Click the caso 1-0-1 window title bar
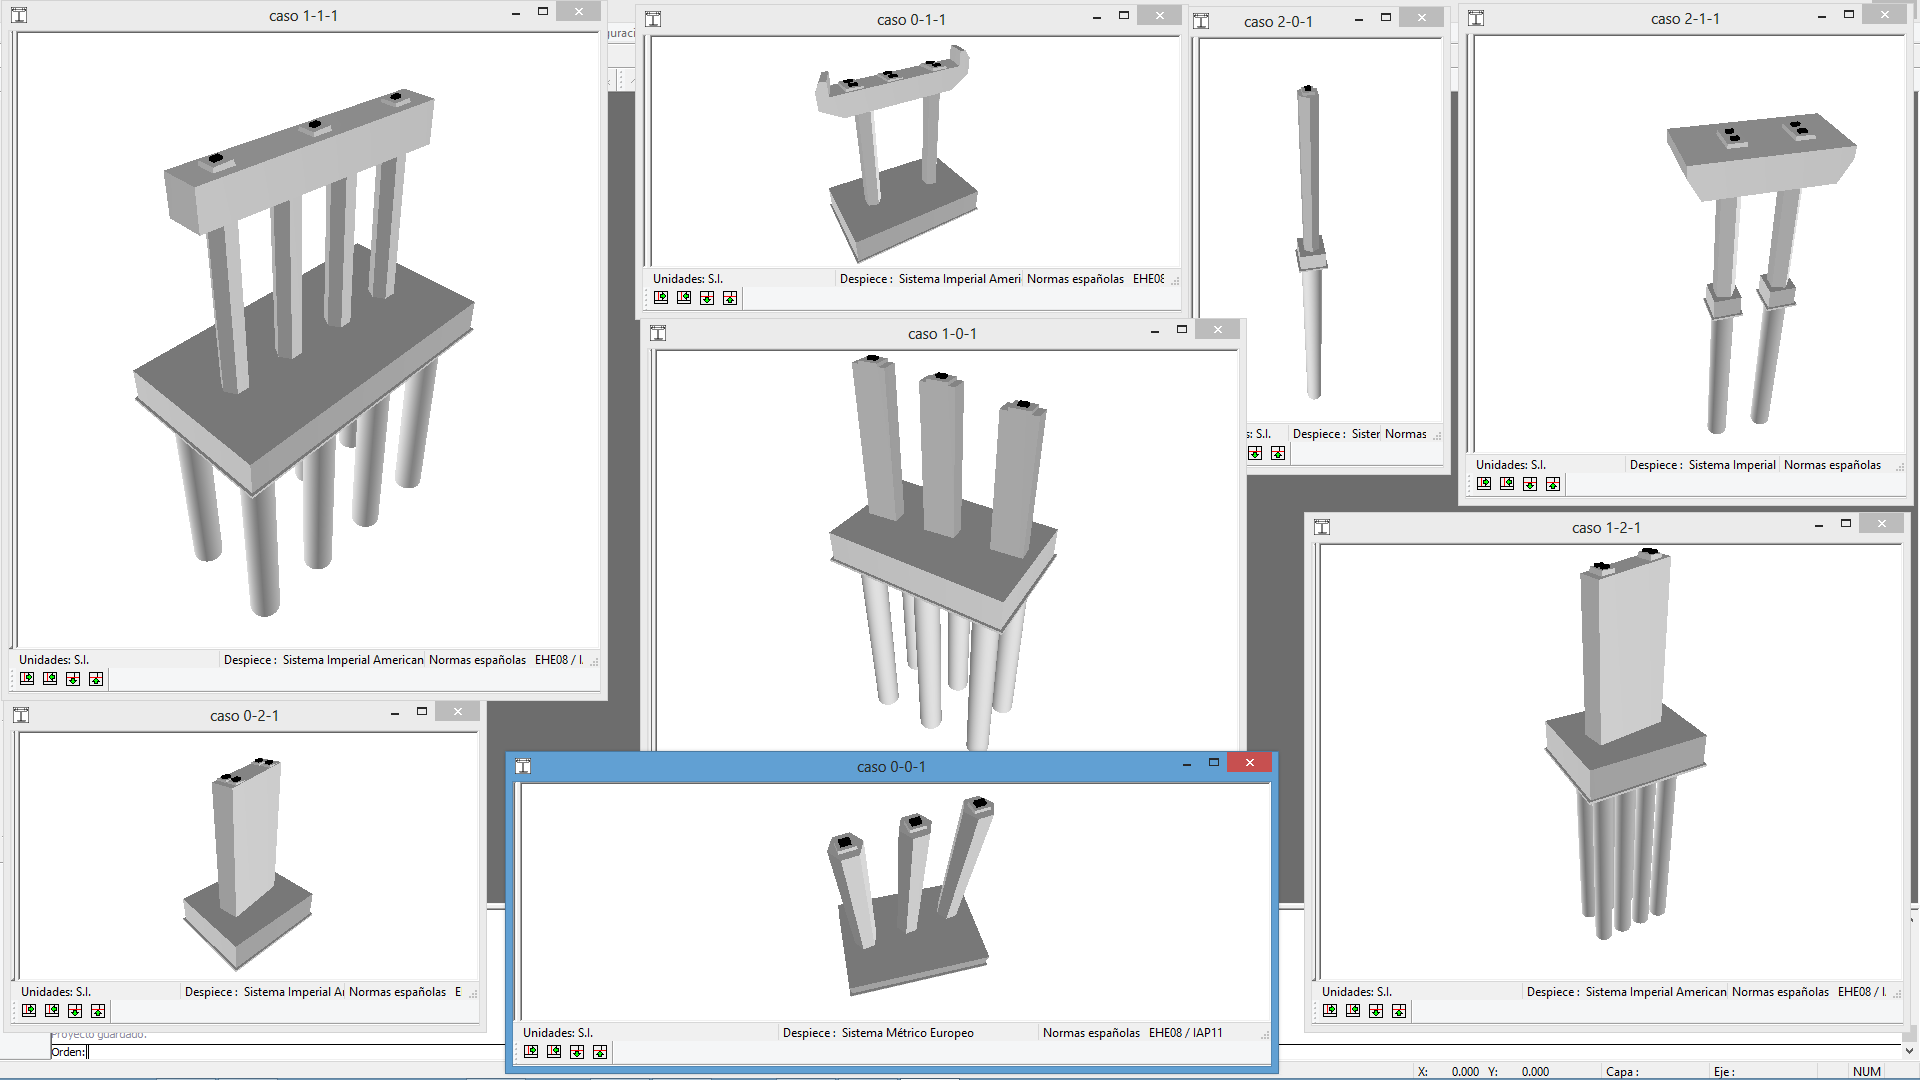 pyautogui.click(x=941, y=334)
